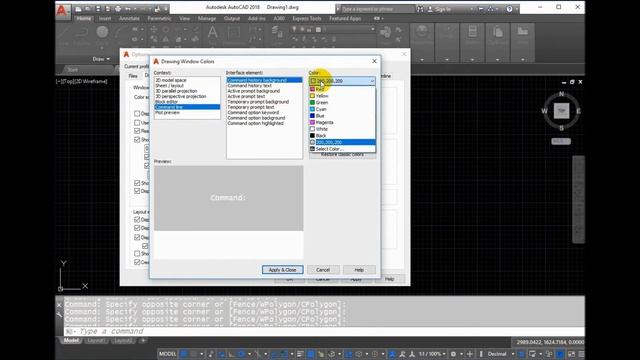
Task: Open Layer Properties icon in the ribbon
Action: [x=278, y=32]
